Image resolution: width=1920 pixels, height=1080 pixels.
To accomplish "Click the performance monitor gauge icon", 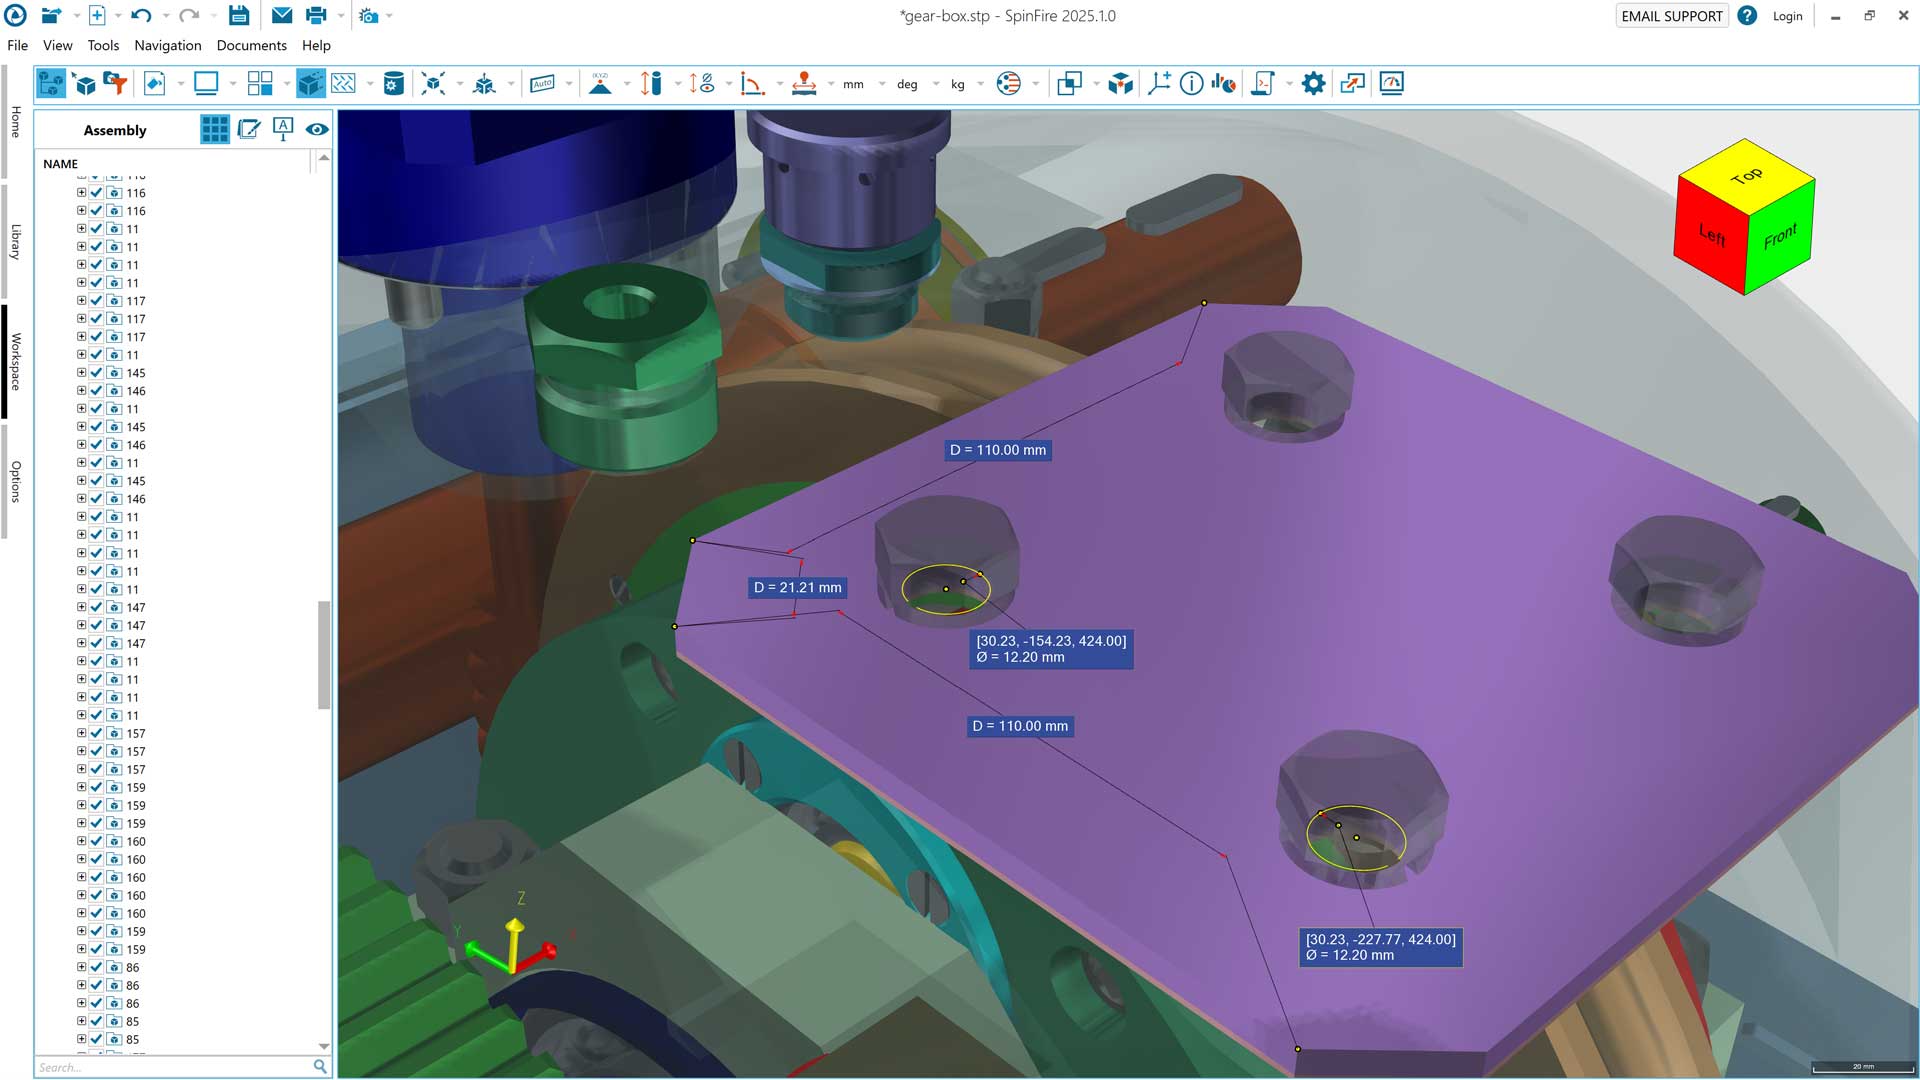I will click(1391, 84).
